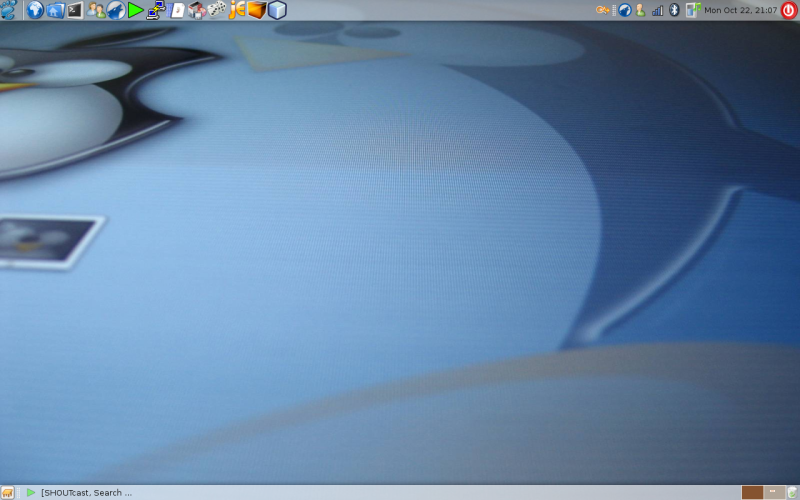Screen dimensions: 800x500
Task: Launch the dice games icon
Action: point(216,10)
